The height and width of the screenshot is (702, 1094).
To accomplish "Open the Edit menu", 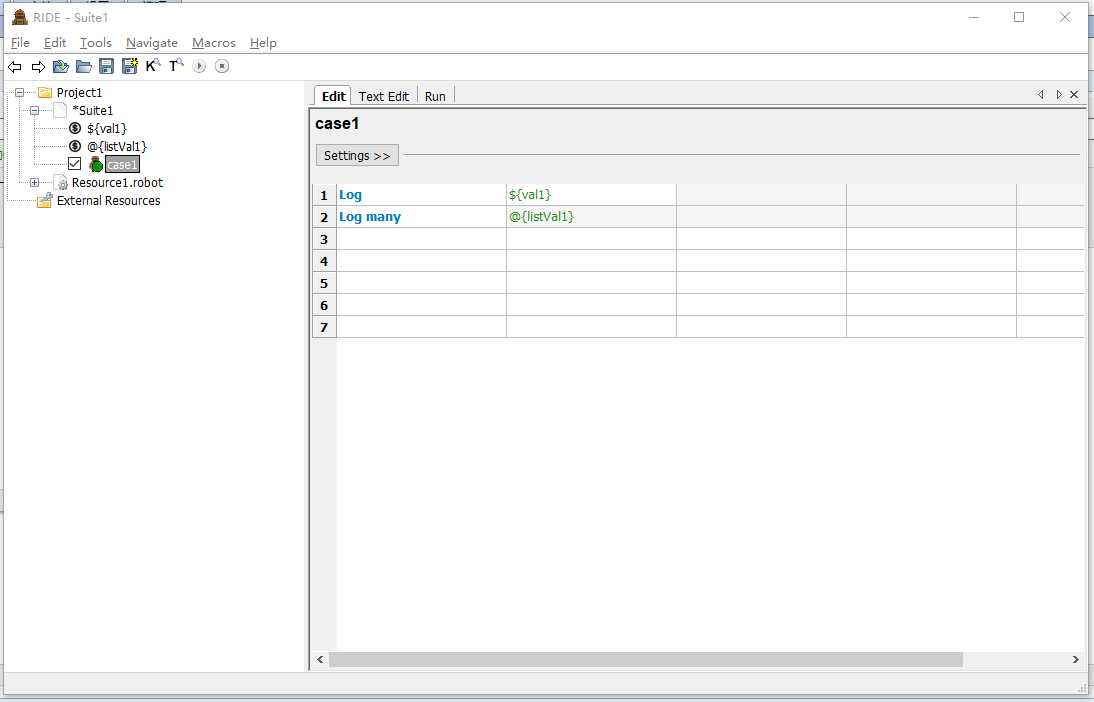I will (55, 43).
